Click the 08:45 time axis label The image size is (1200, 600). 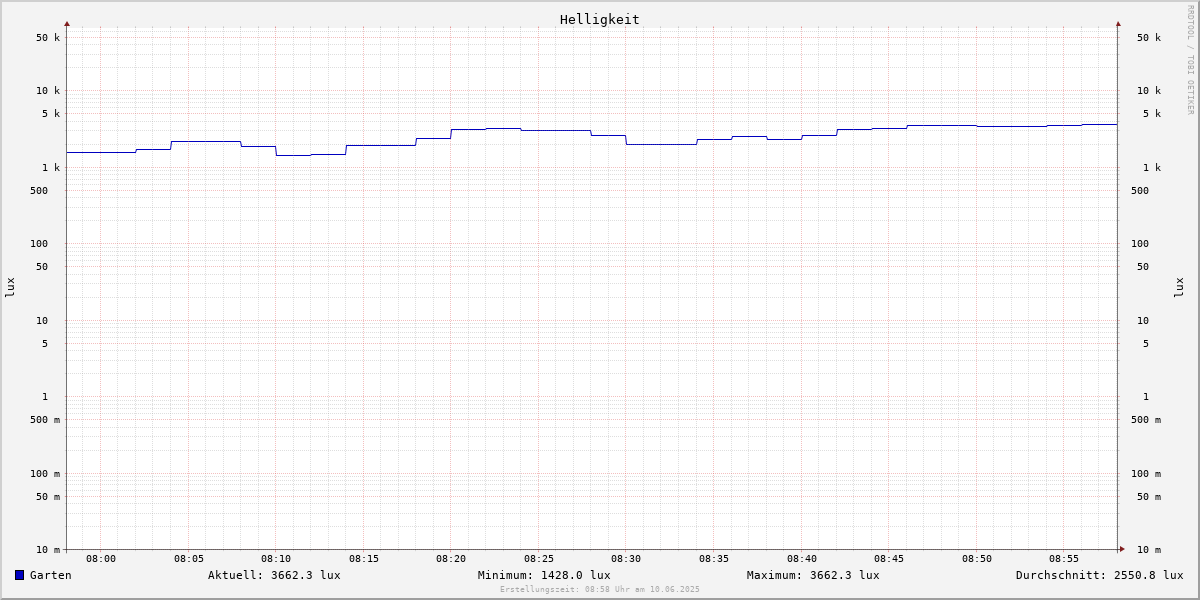[889, 559]
